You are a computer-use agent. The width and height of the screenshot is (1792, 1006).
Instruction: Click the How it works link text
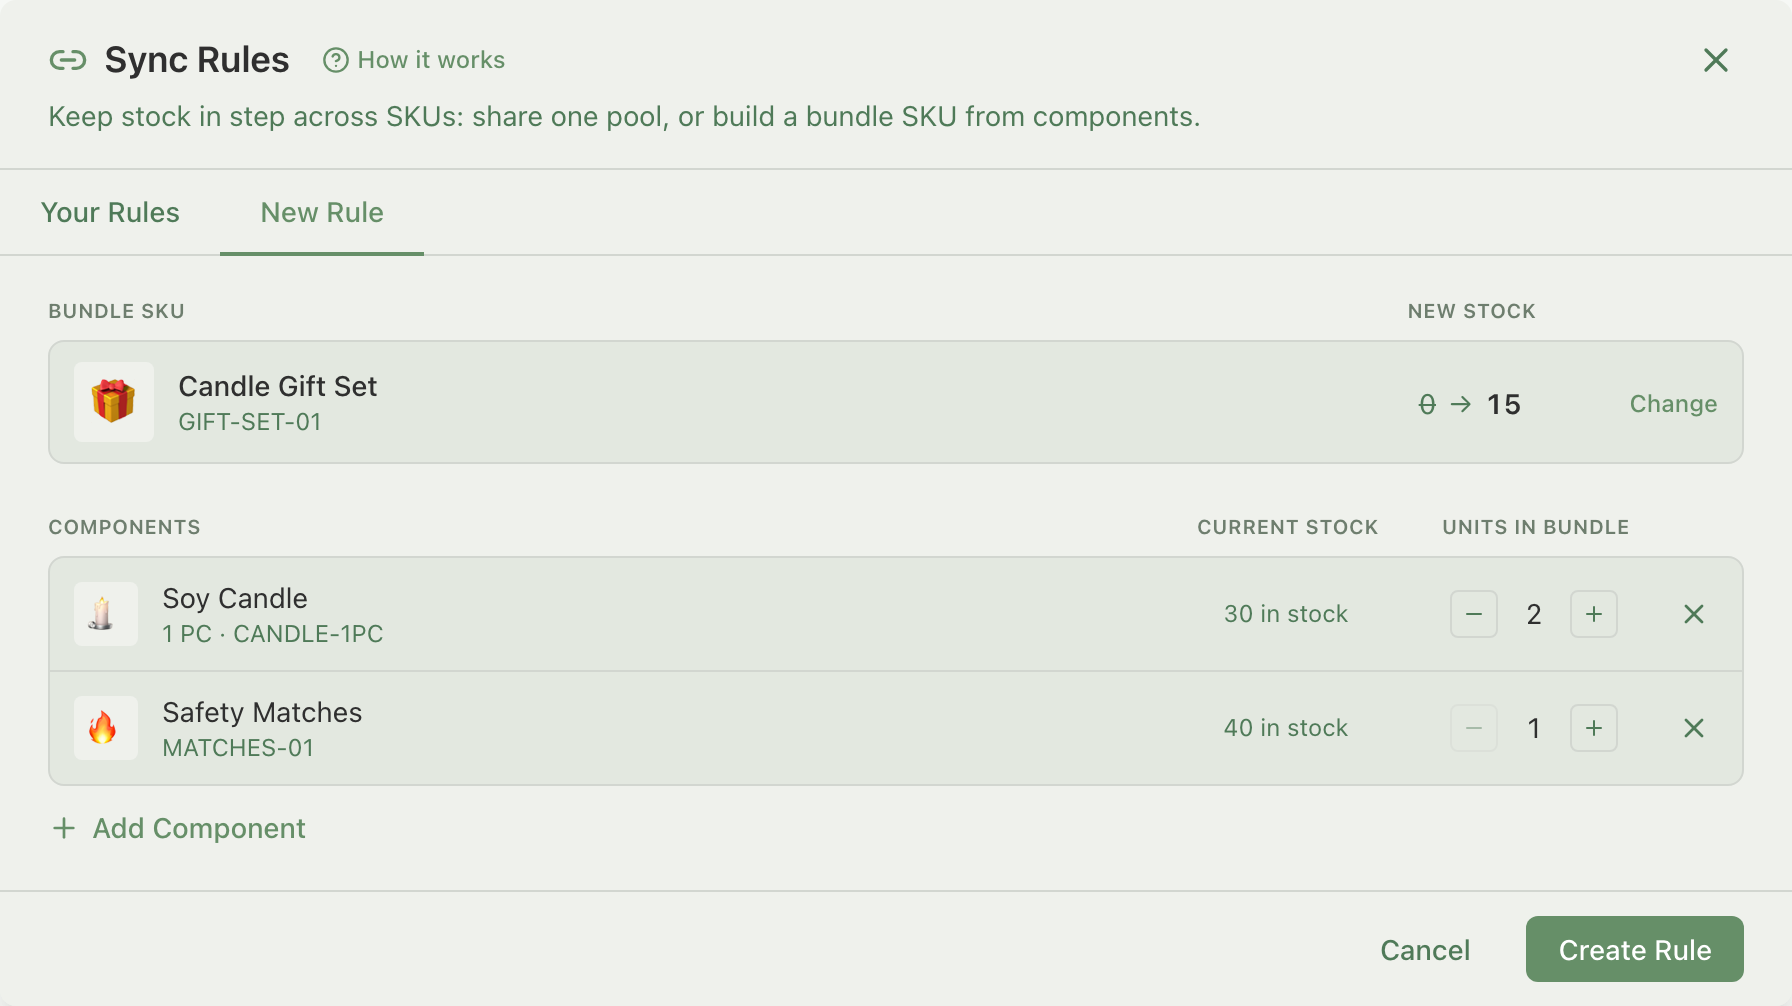431,61
